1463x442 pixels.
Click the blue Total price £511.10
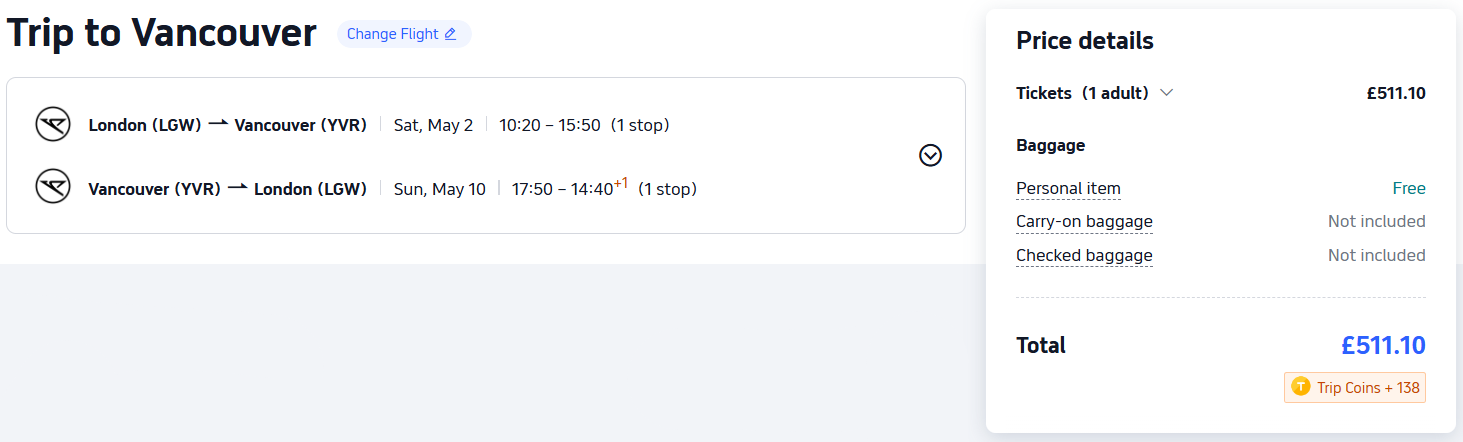pyautogui.click(x=1383, y=345)
